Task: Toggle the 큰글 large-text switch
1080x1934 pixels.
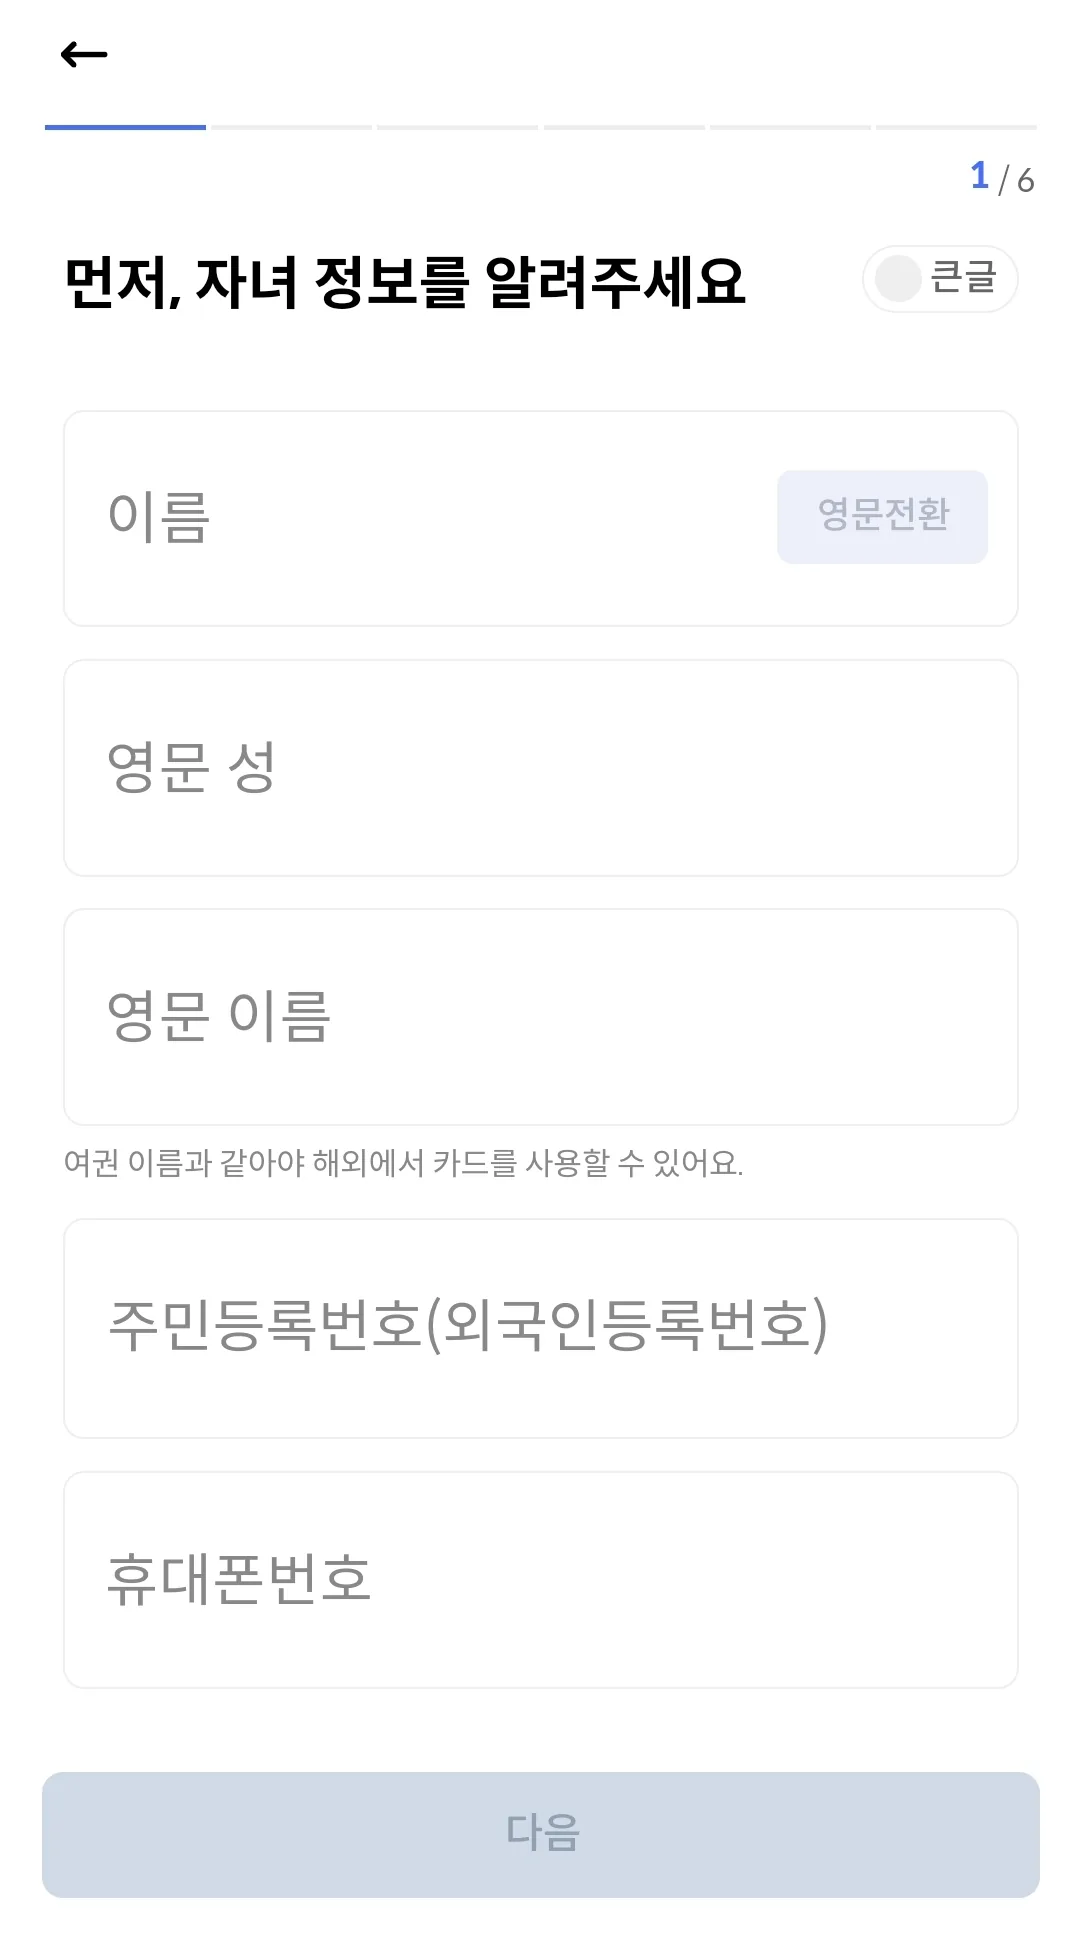Action: pyautogui.click(x=940, y=279)
